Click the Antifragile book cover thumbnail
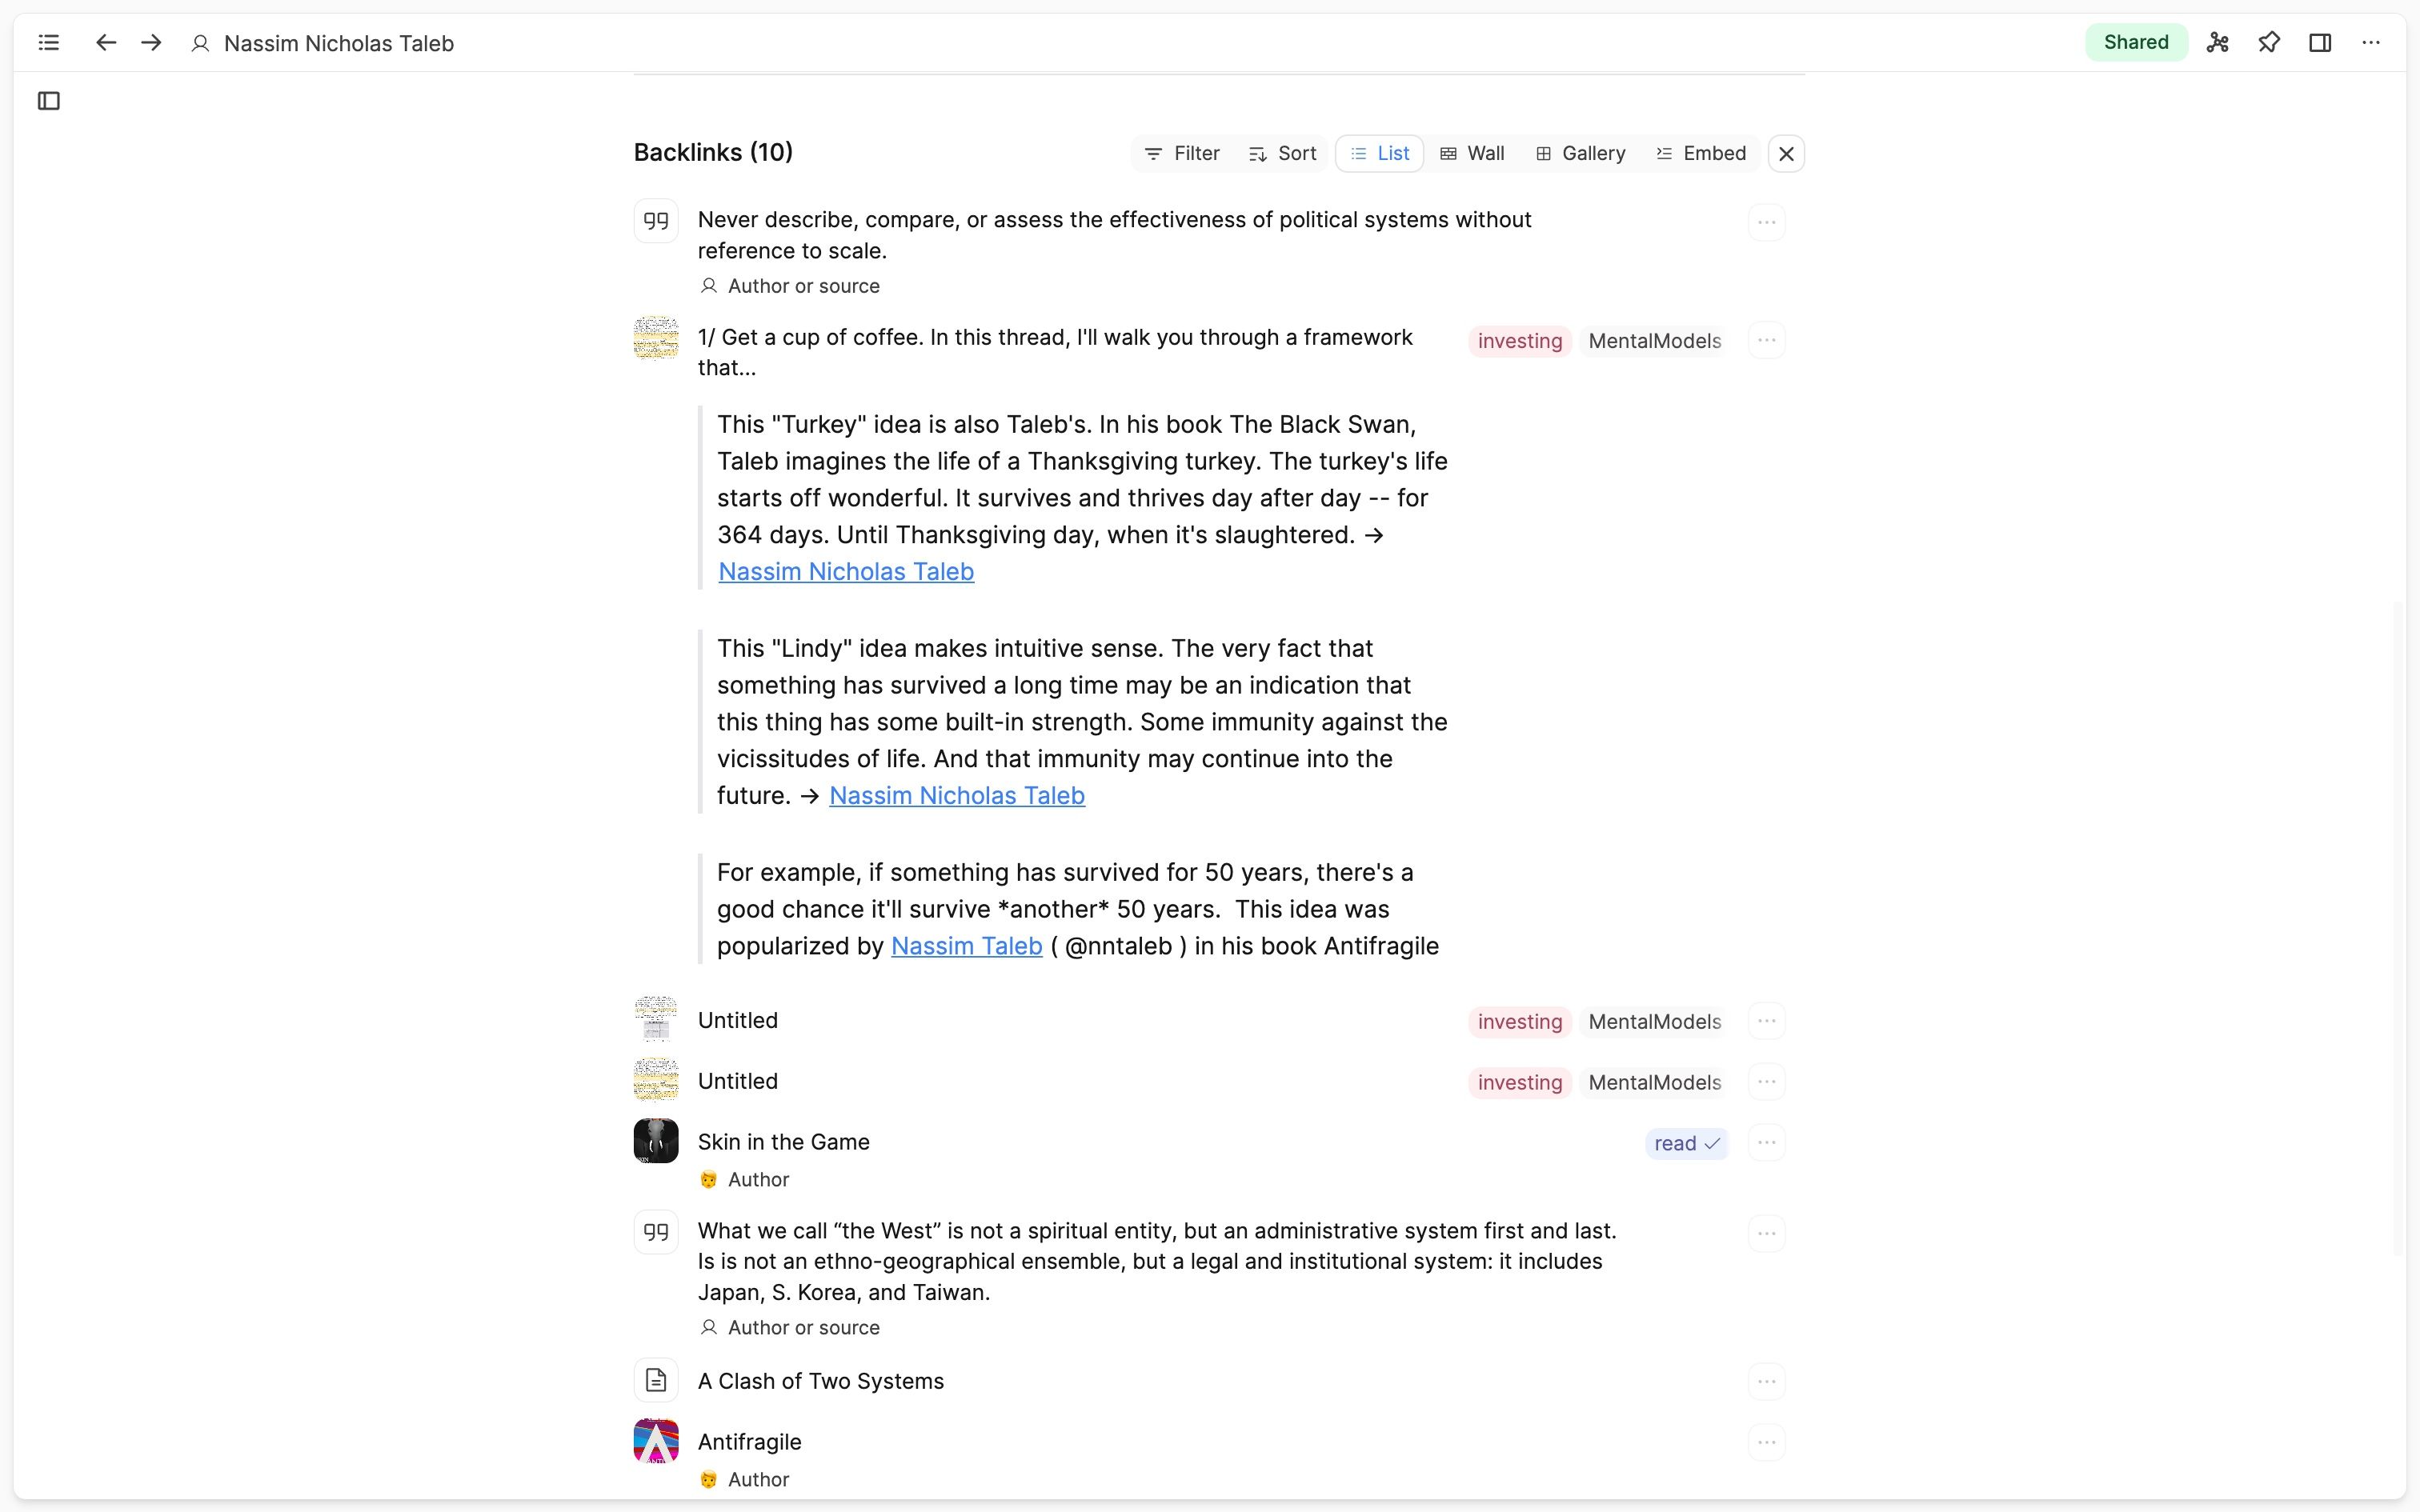Screen dimensions: 2420x1512 click(x=656, y=1440)
